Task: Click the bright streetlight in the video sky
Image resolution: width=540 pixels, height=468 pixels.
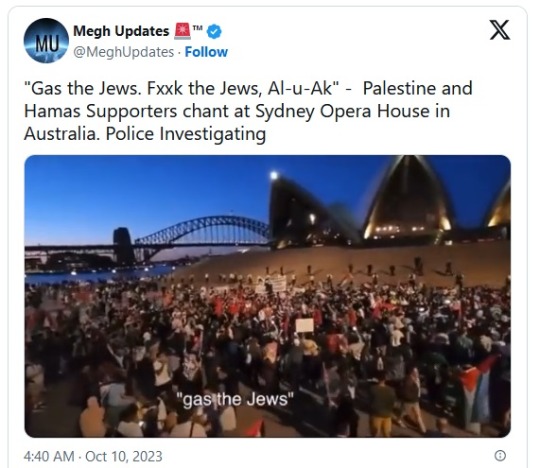Action: coord(274,175)
